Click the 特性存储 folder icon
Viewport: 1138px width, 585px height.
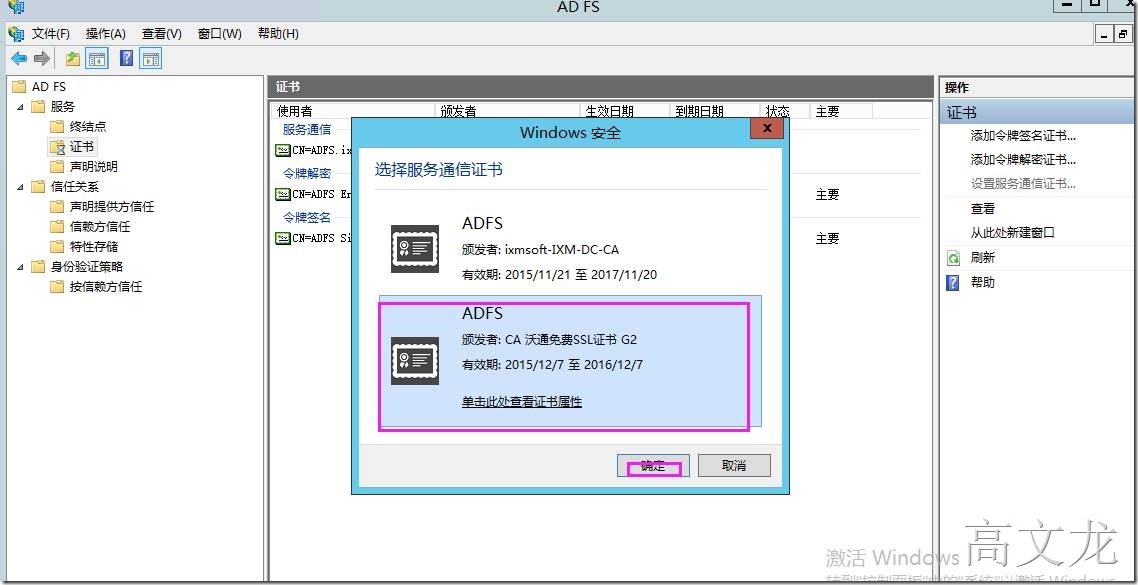click(57, 247)
